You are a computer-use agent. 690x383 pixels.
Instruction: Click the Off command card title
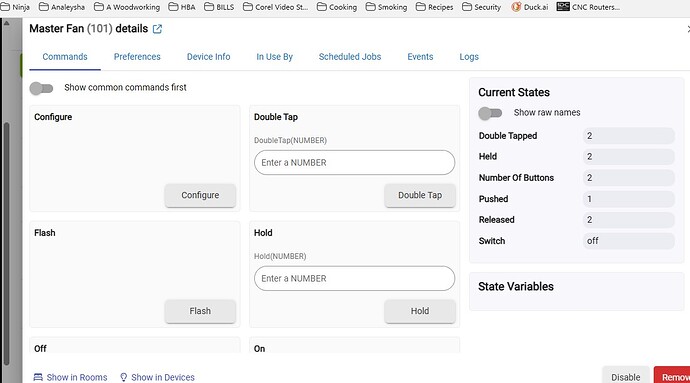tap(40, 349)
